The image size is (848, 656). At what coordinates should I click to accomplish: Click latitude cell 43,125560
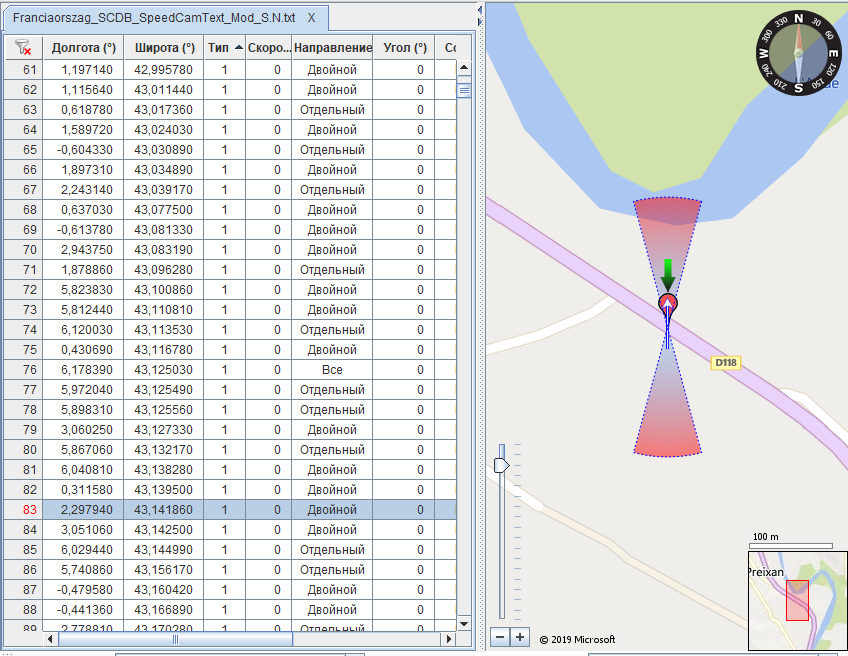[164, 410]
